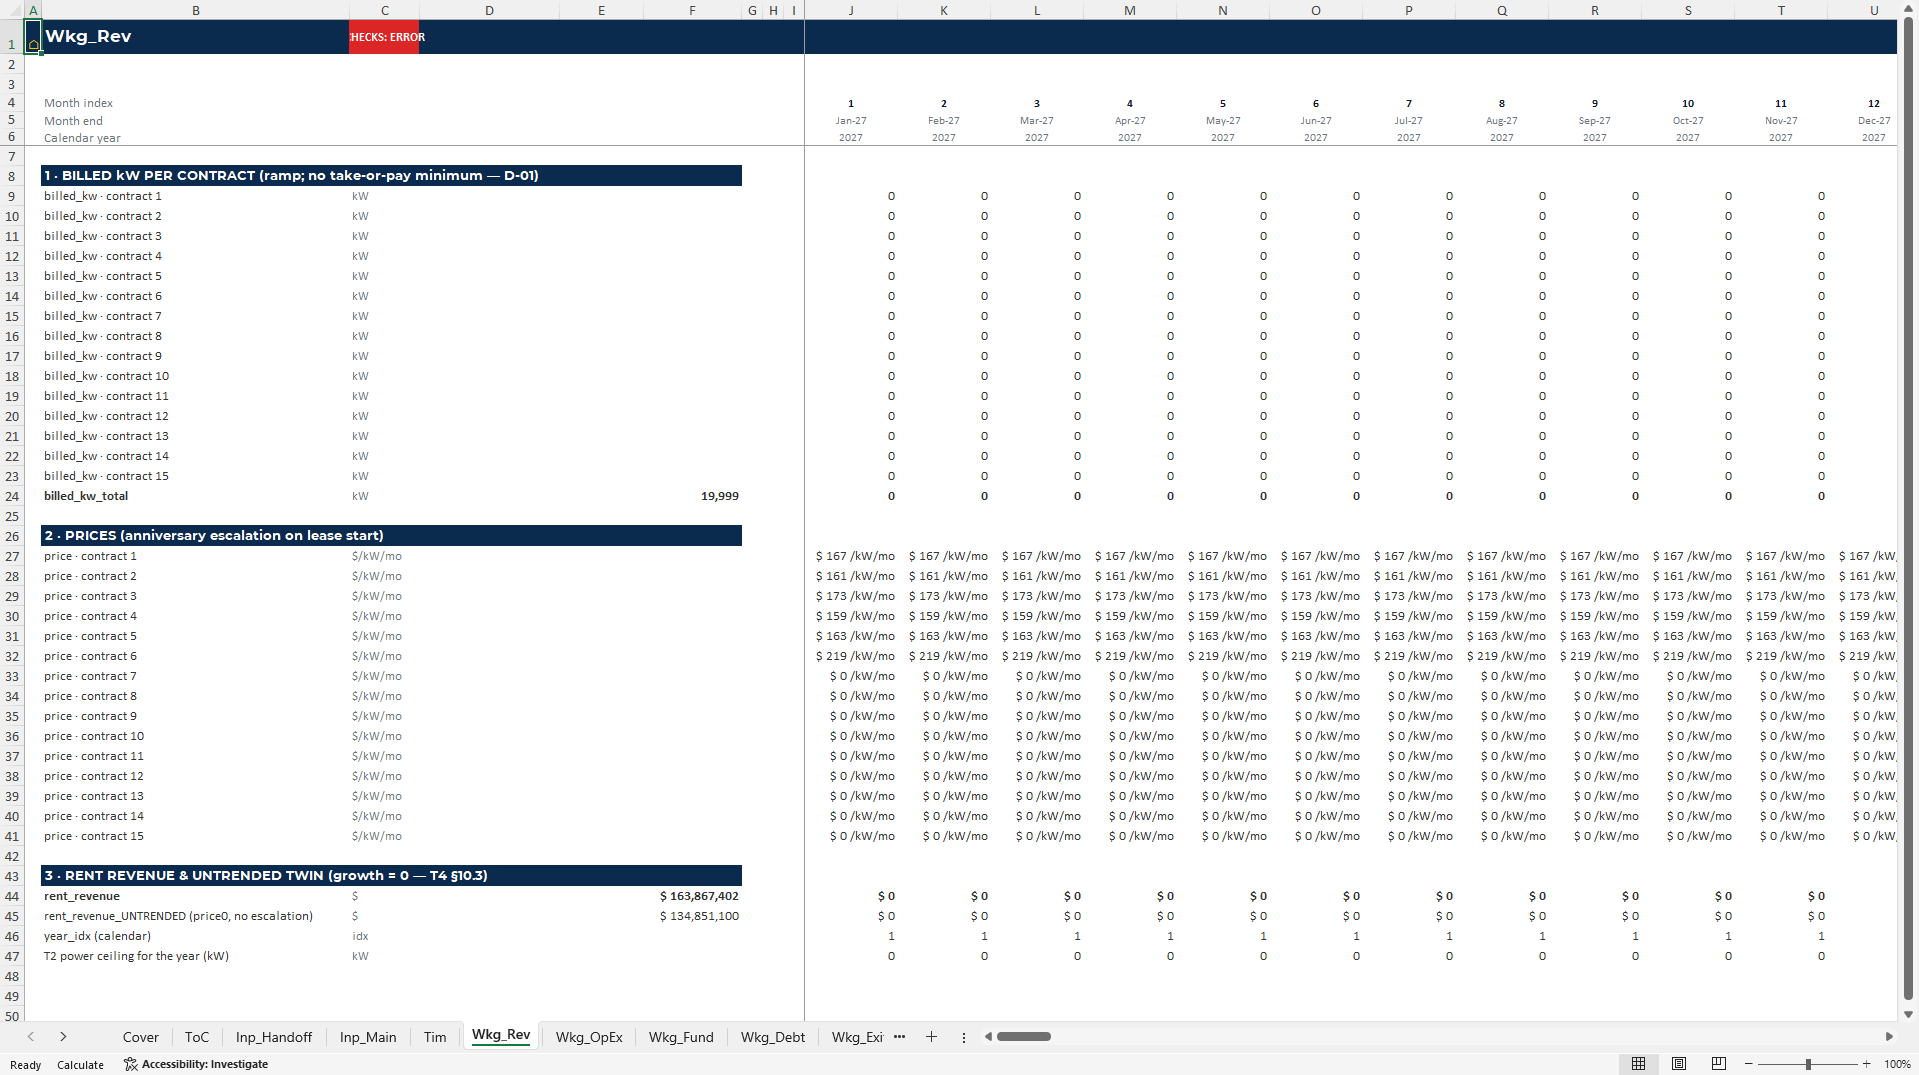Switch to Page Layout view
This screenshot has height=1075, width=1919.
1679,1064
